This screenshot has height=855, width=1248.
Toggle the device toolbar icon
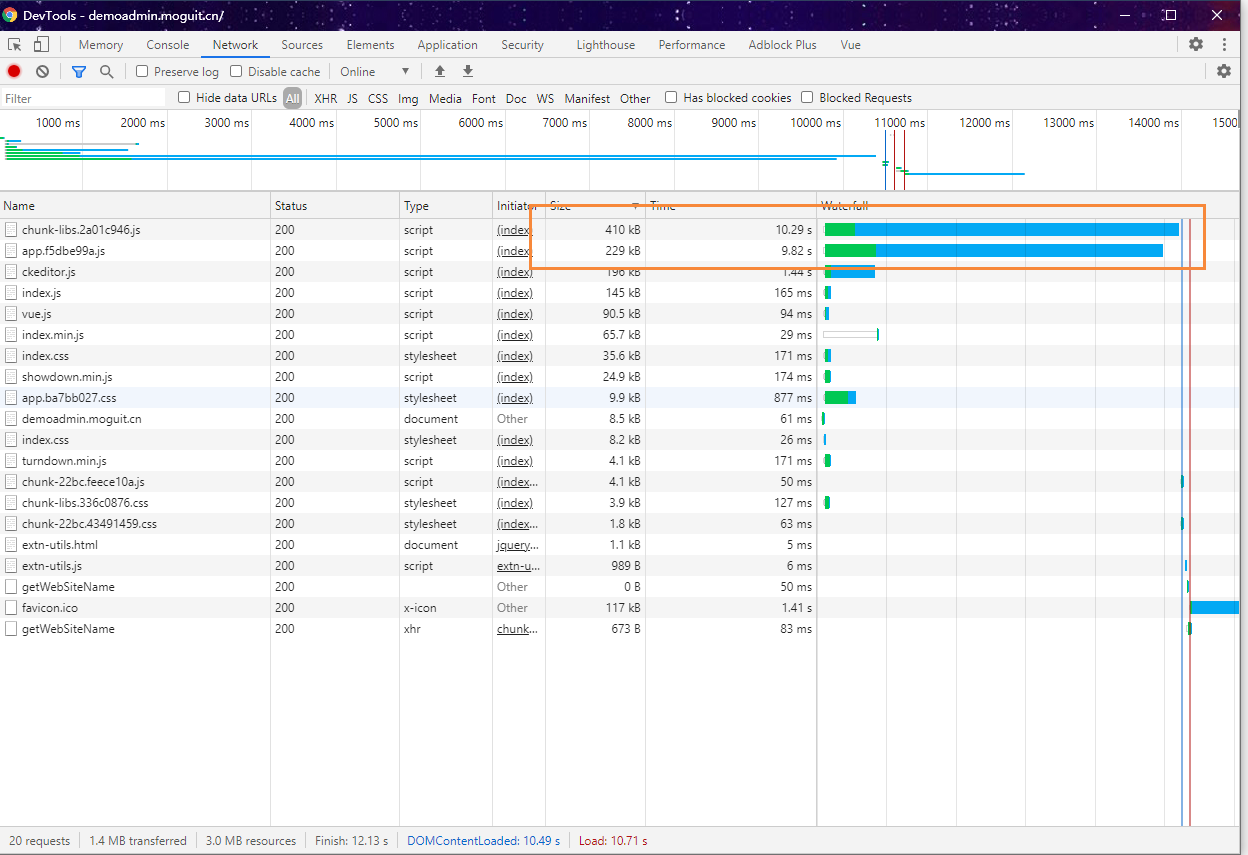[x=41, y=45]
